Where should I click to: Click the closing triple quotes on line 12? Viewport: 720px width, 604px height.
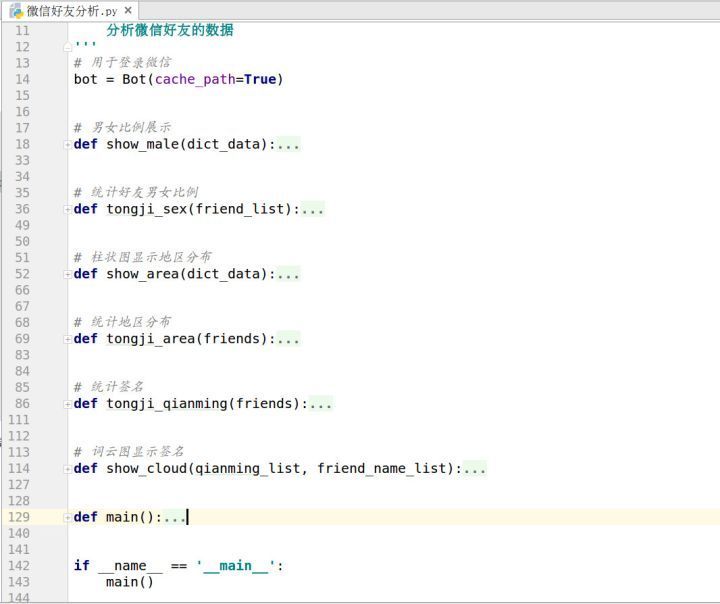click(x=85, y=44)
